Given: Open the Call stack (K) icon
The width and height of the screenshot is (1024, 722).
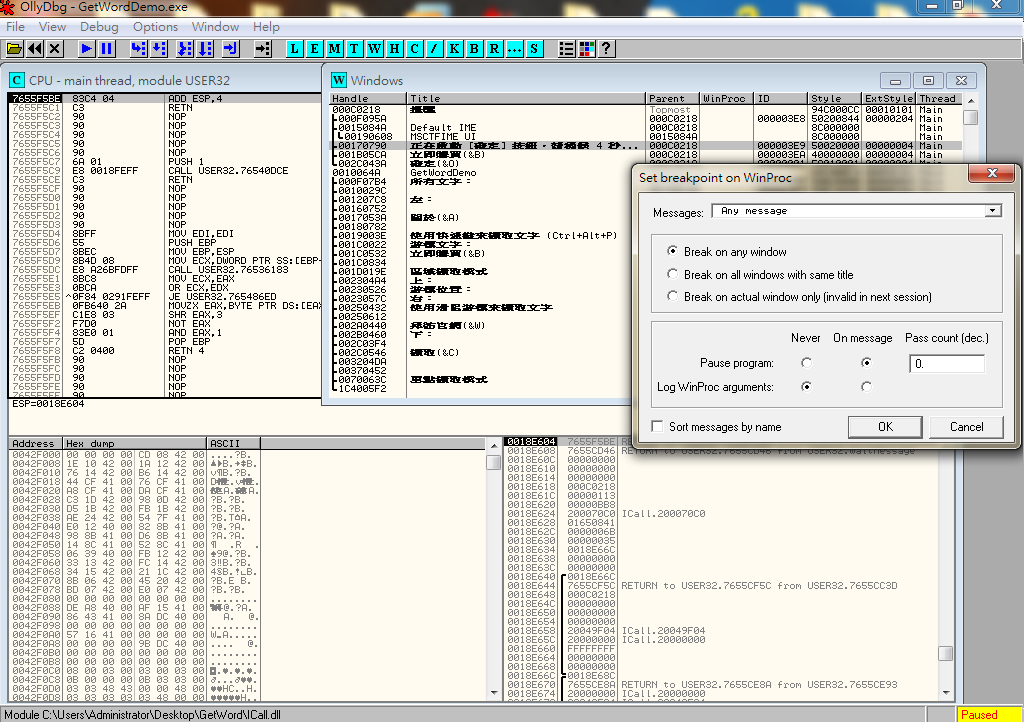Looking at the screenshot, I should (x=454, y=48).
